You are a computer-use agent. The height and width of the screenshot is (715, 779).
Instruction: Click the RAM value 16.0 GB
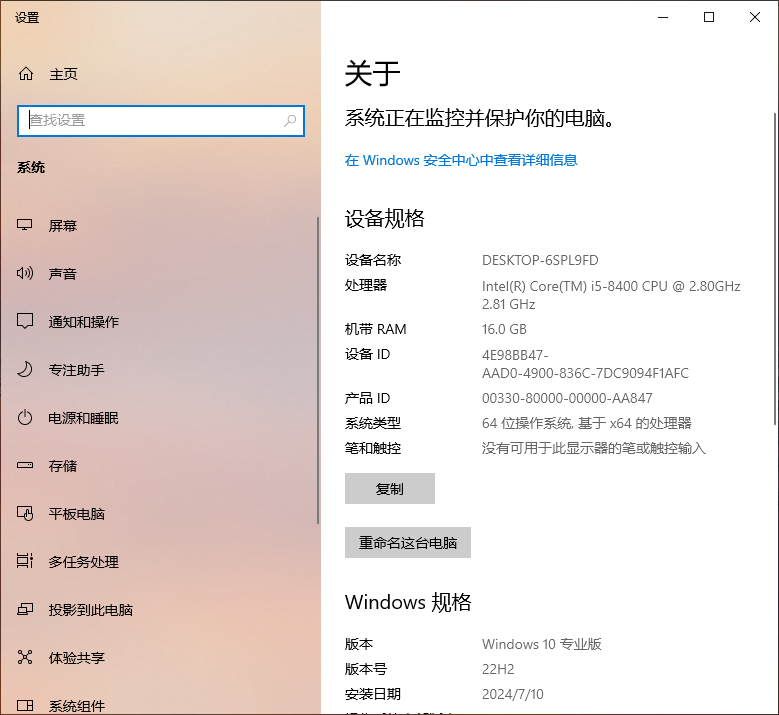click(504, 329)
